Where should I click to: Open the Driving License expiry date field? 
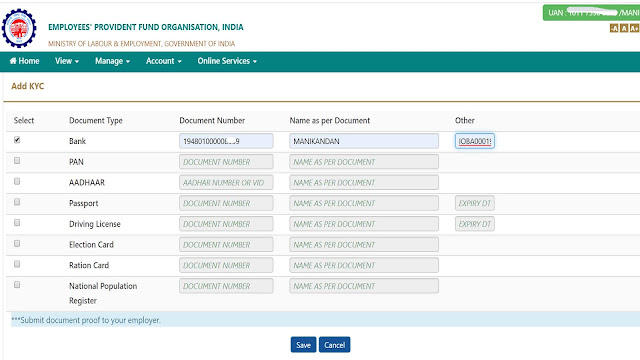[x=475, y=224]
